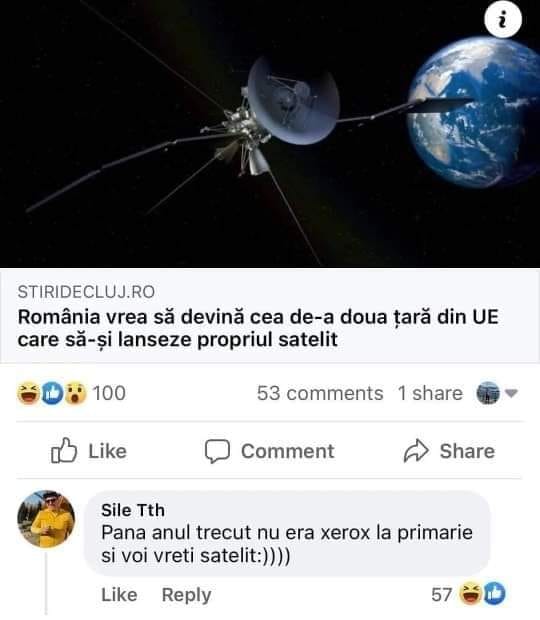Open the satellite article preview image
Screen dimensions: 540x620
(270, 134)
